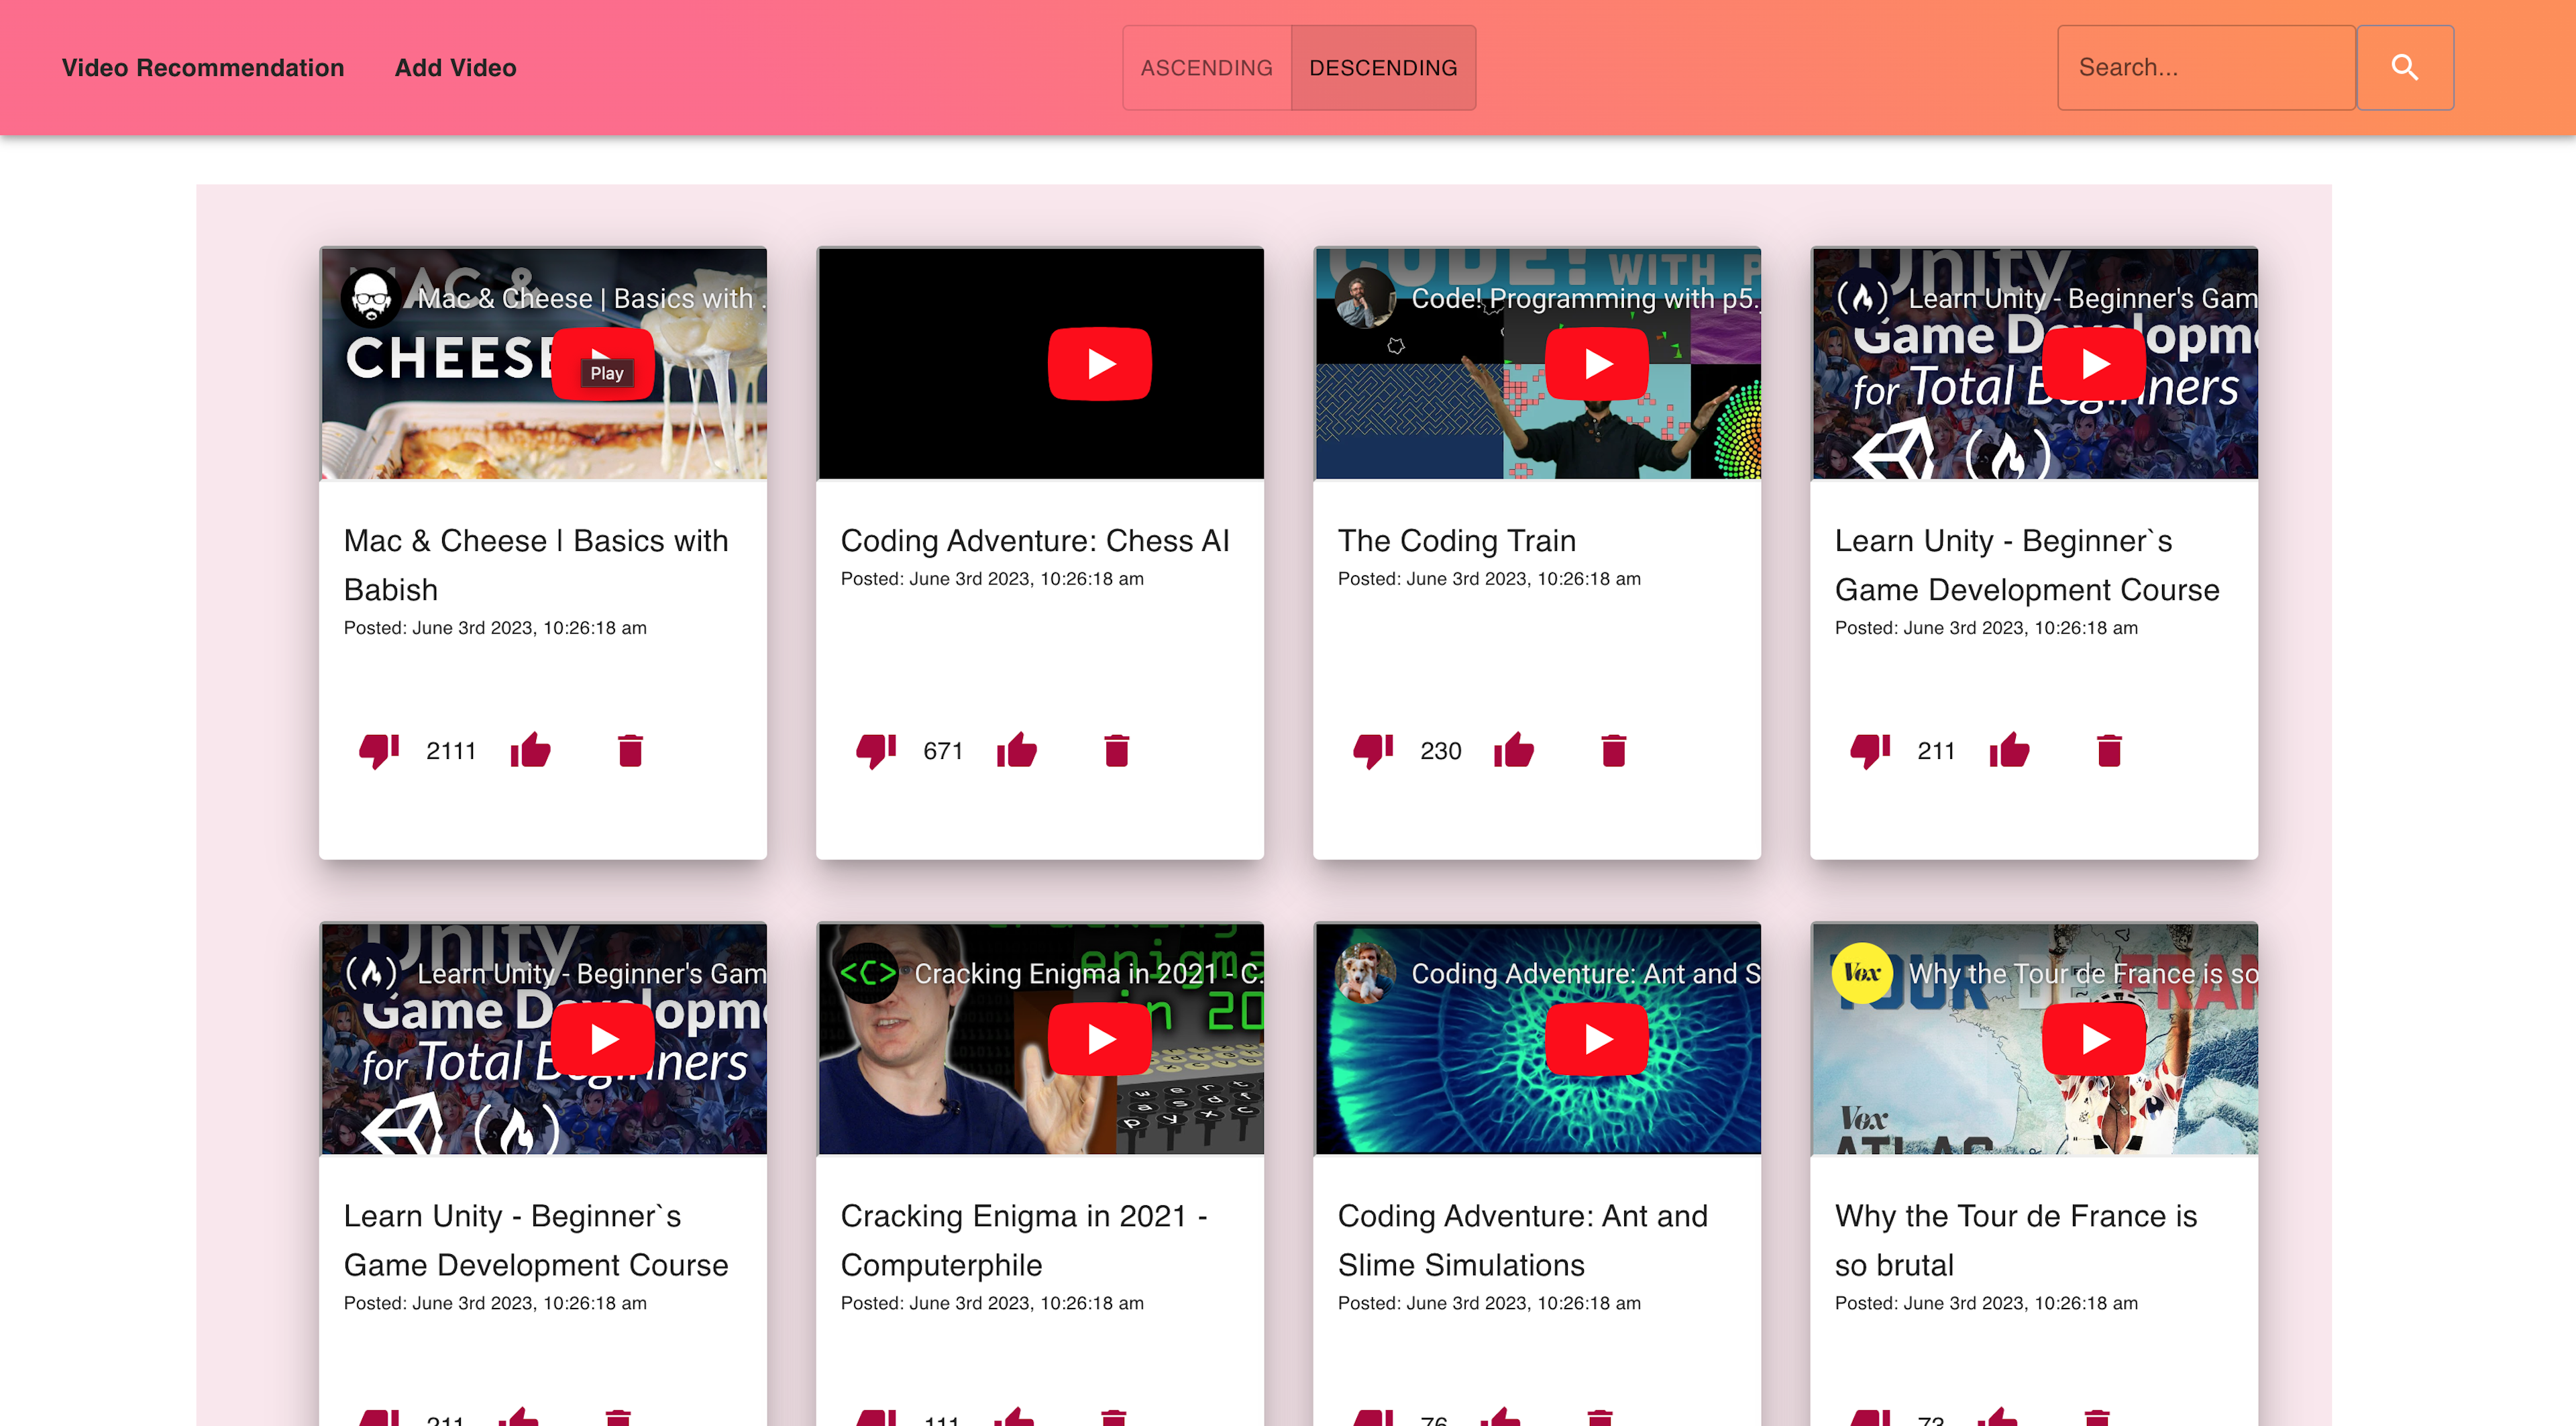
Task: Play the Coding Train video
Action: coord(1597,363)
